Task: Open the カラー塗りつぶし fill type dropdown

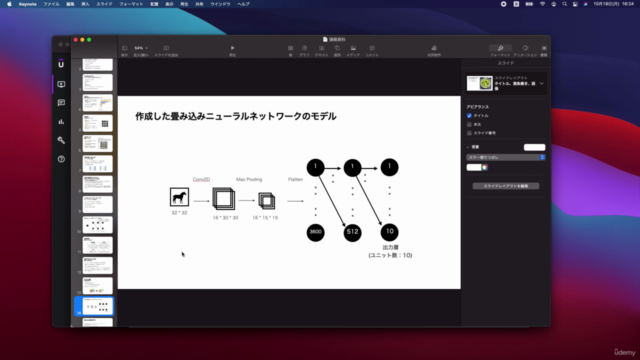Action: [506, 158]
